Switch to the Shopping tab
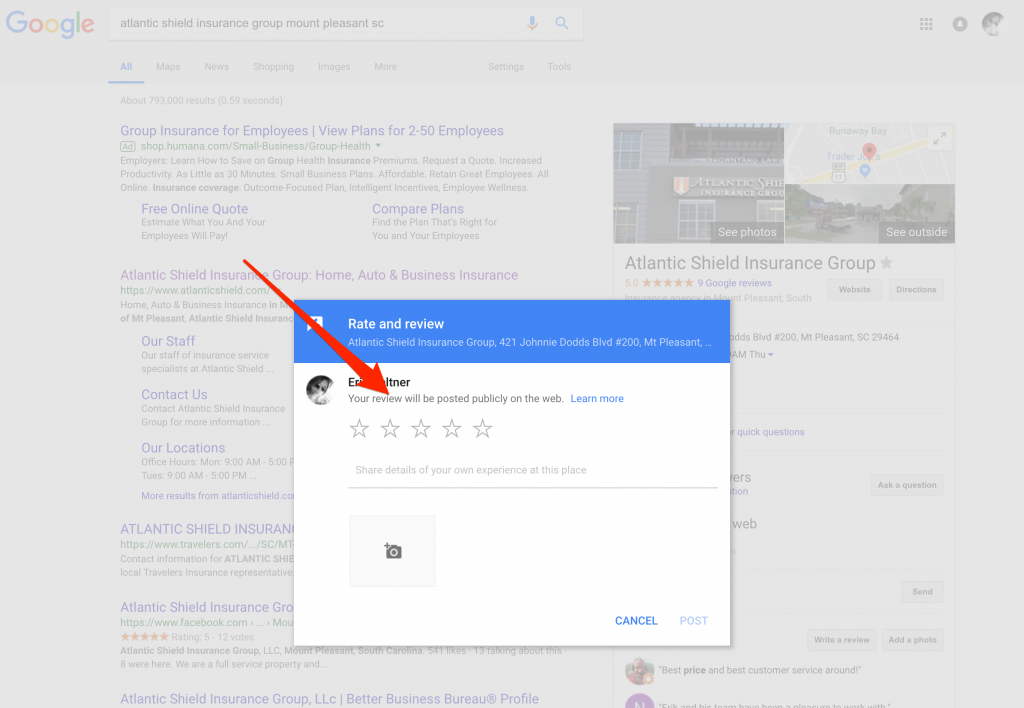Viewport: 1024px width, 708px height. [273, 67]
